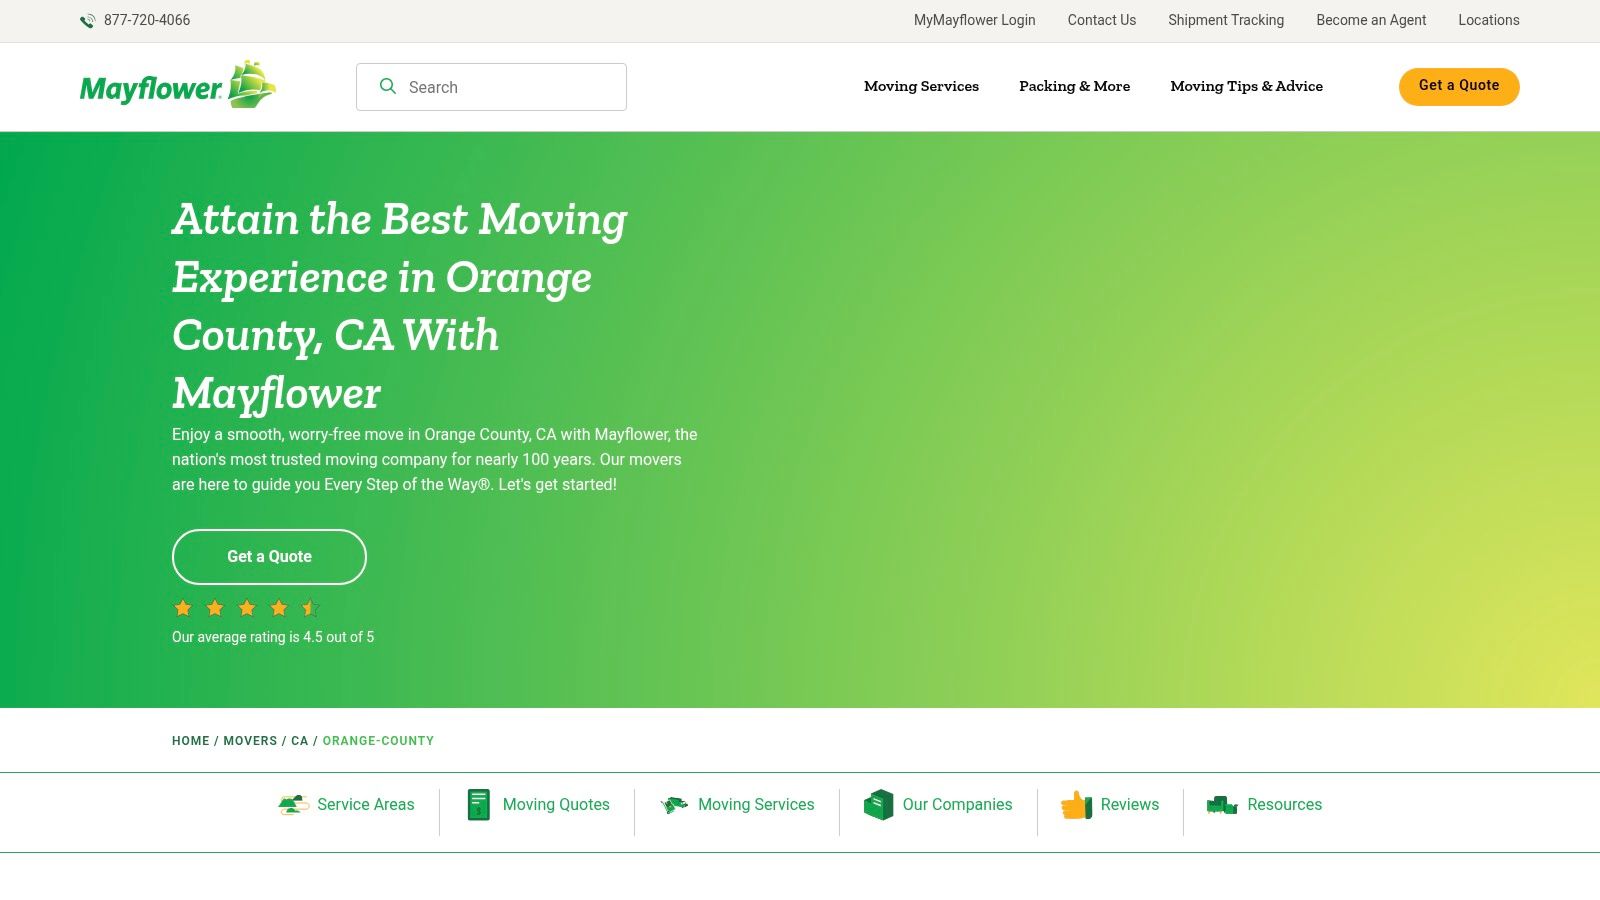1600x900 pixels.
Task: Click the paragraph starting 'Enjoy a smooth'
Action: (435, 459)
